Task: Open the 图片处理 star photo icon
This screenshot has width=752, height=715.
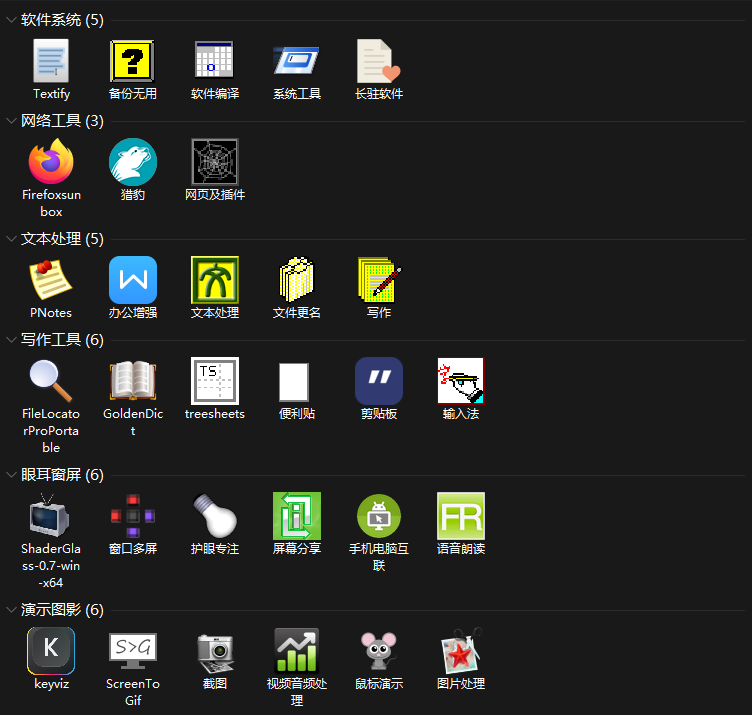Action: [x=460, y=652]
